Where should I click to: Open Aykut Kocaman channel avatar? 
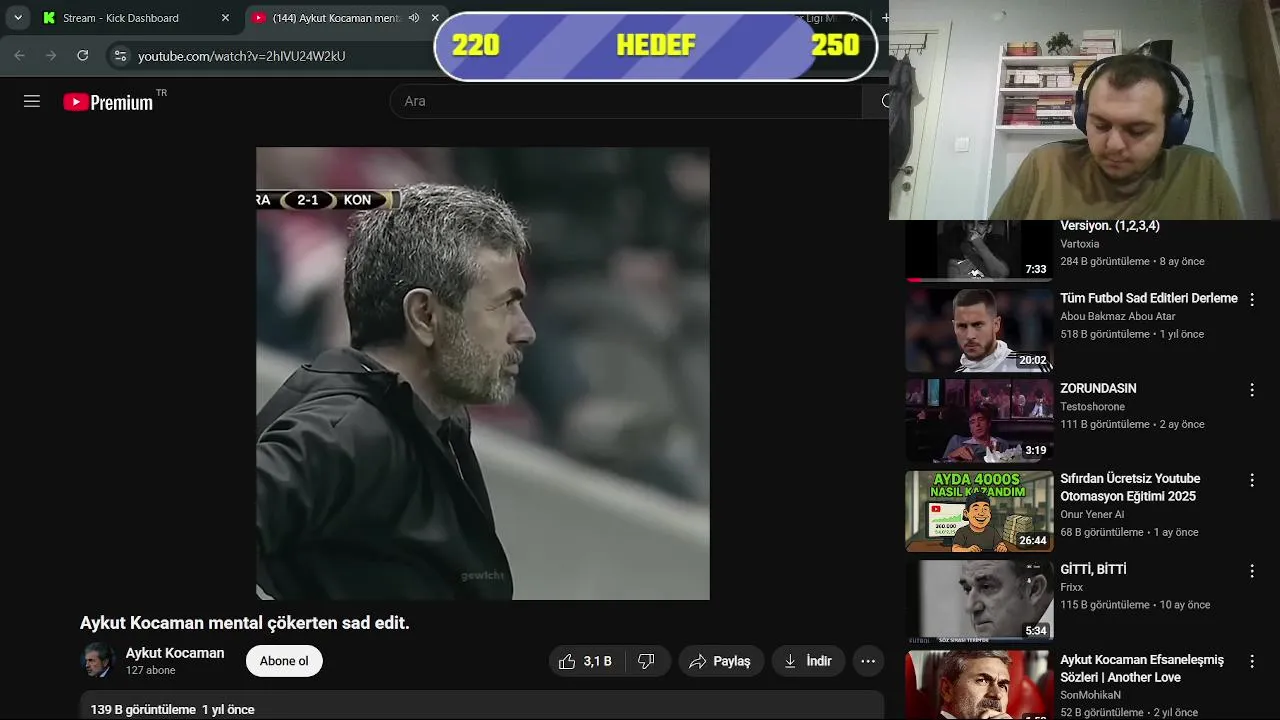98,661
